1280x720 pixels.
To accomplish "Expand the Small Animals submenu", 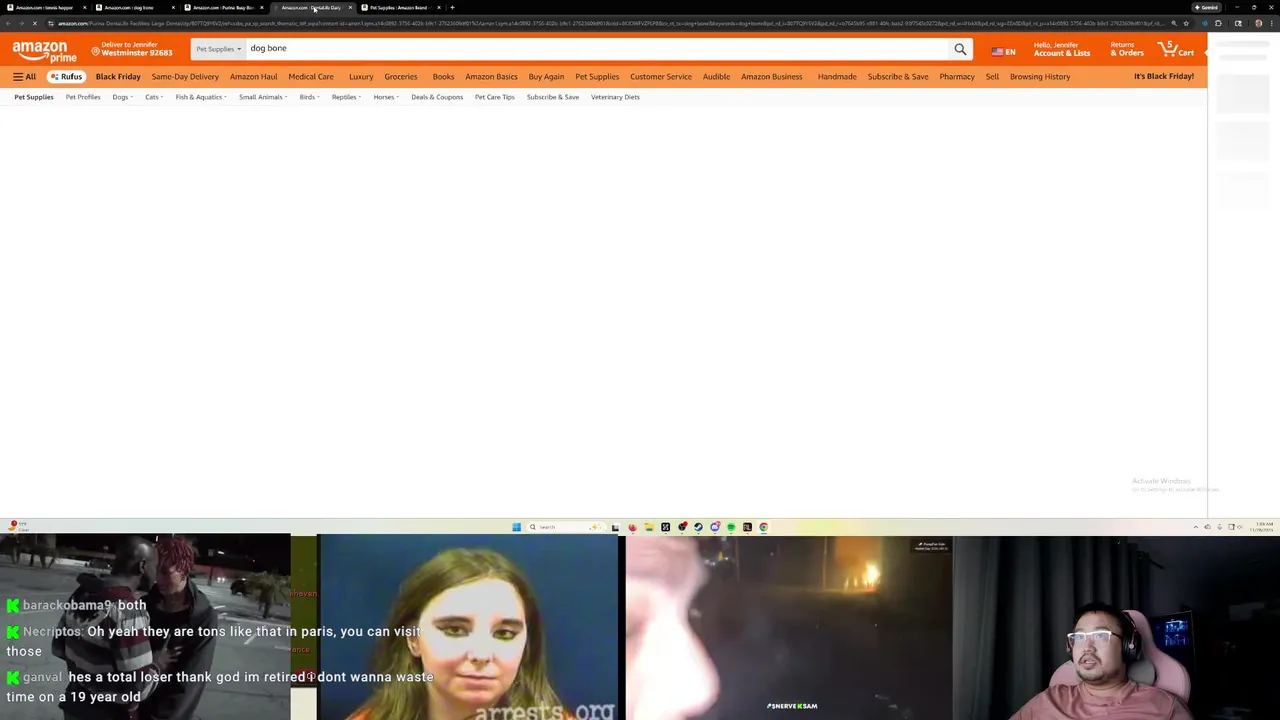I will pos(263,97).
